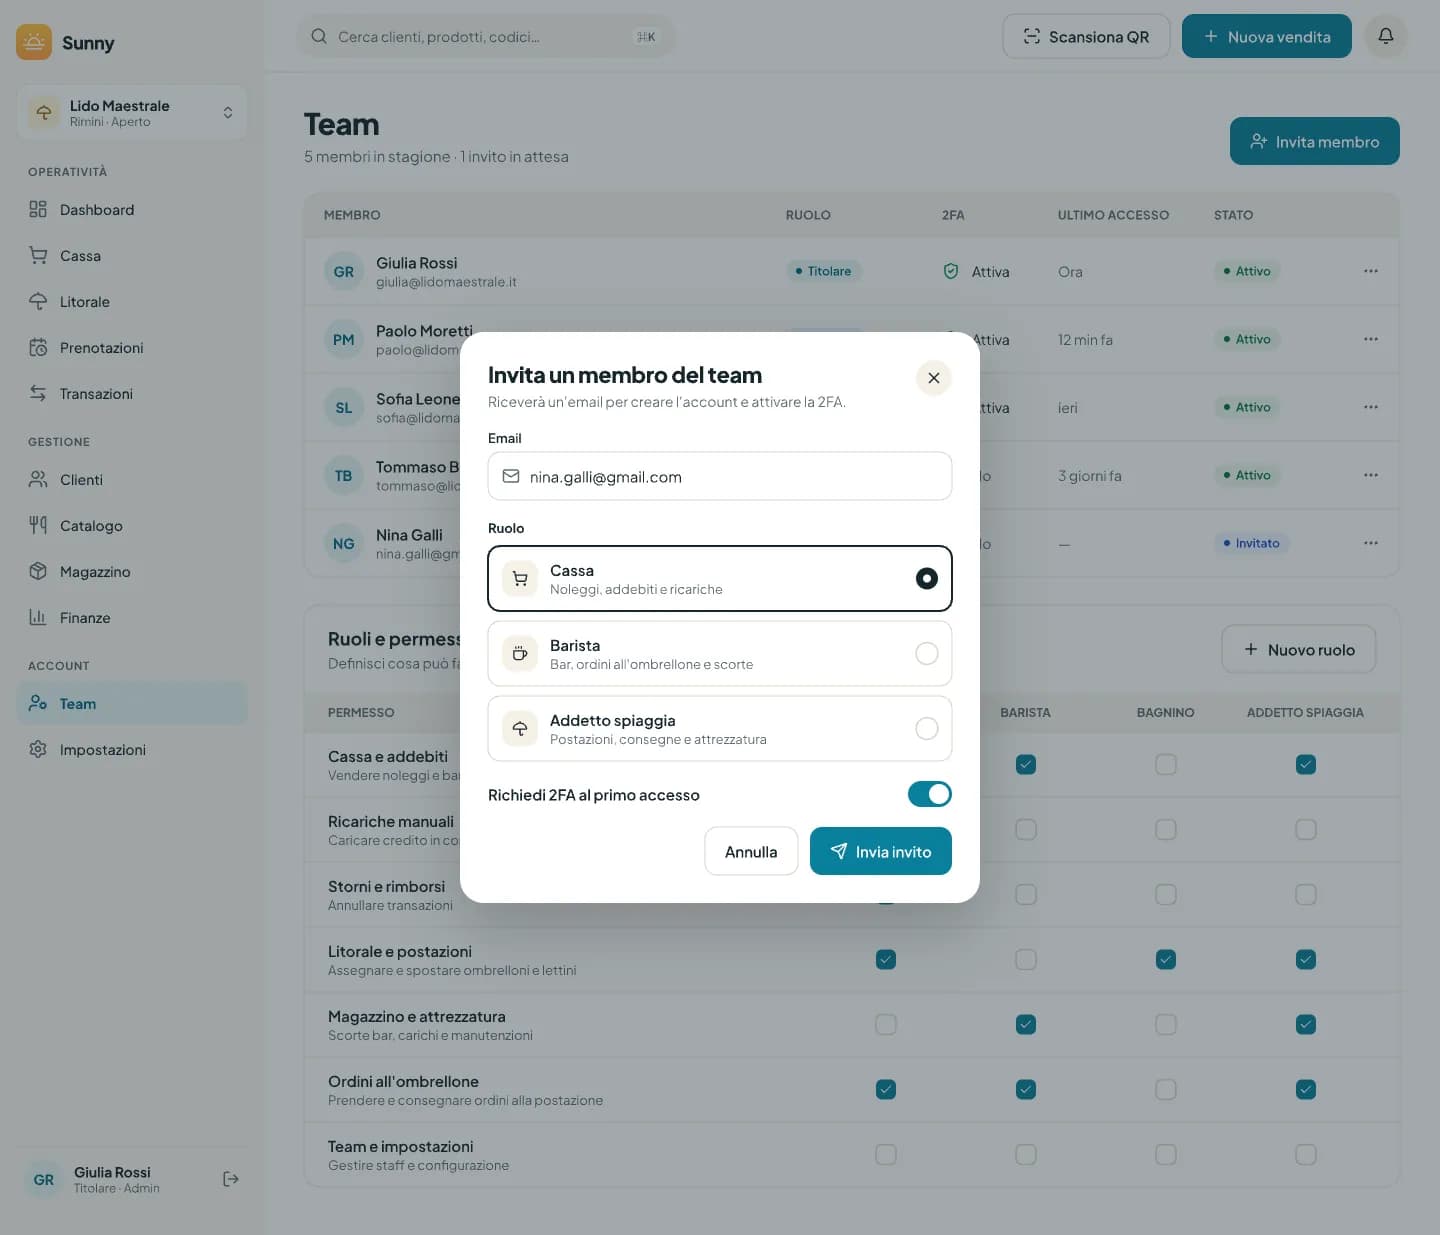Click the search magnifier icon
The height and width of the screenshot is (1235, 1440).
[x=319, y=36]
